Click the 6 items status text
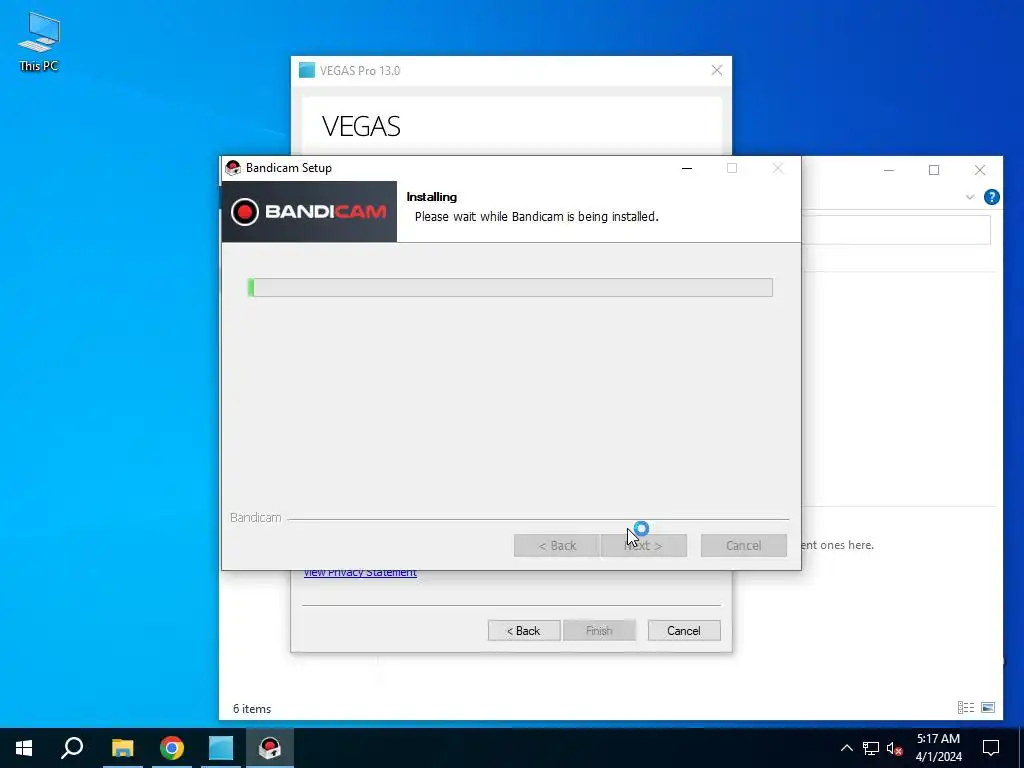This screenshot has width=1024, height=768. coord(252,709)
